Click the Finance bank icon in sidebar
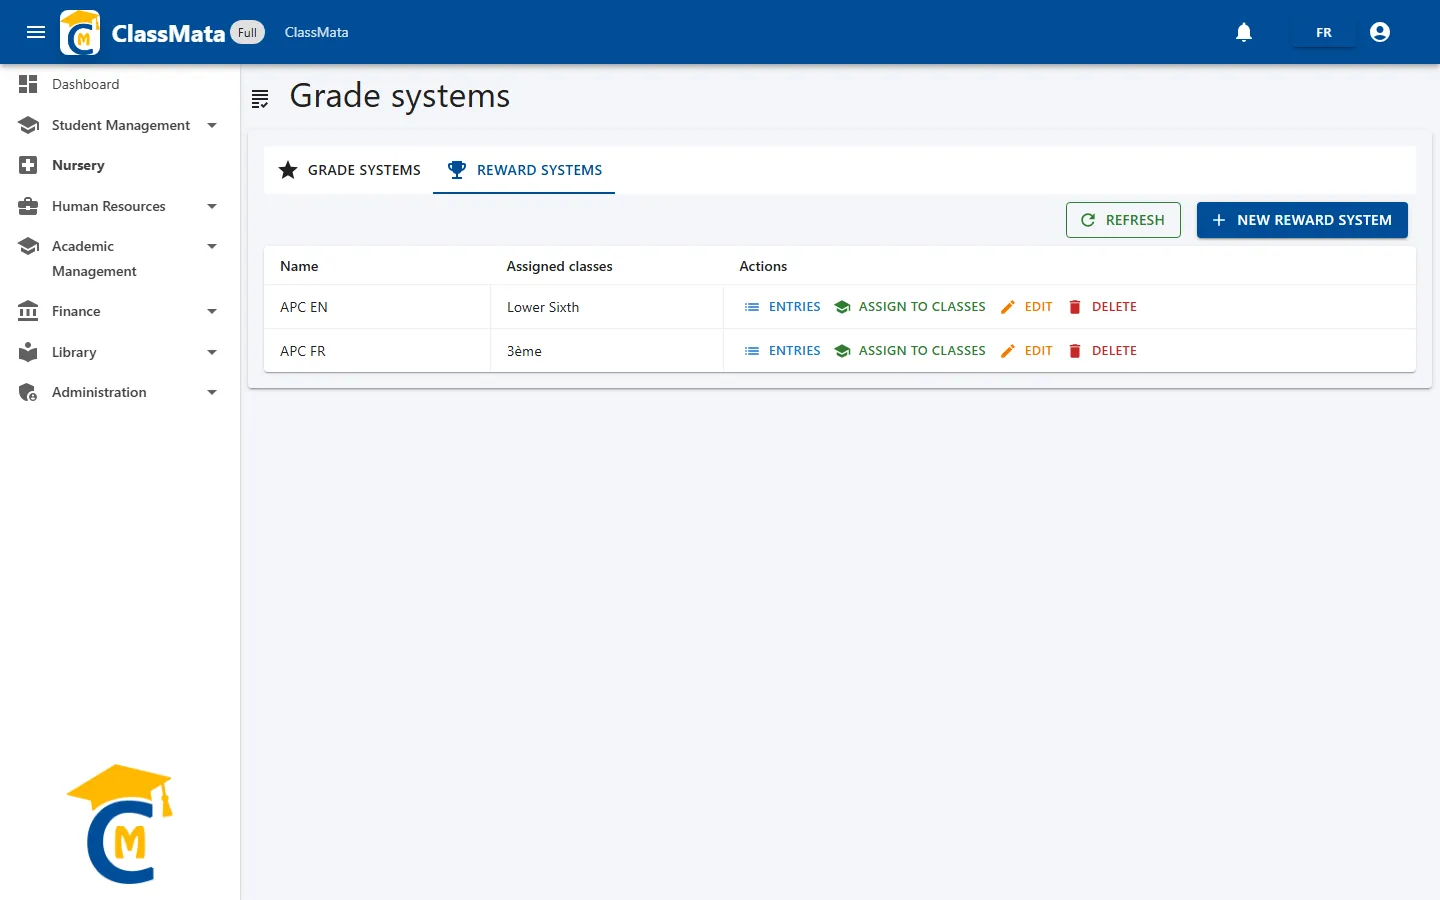 [x=28, y=311]
